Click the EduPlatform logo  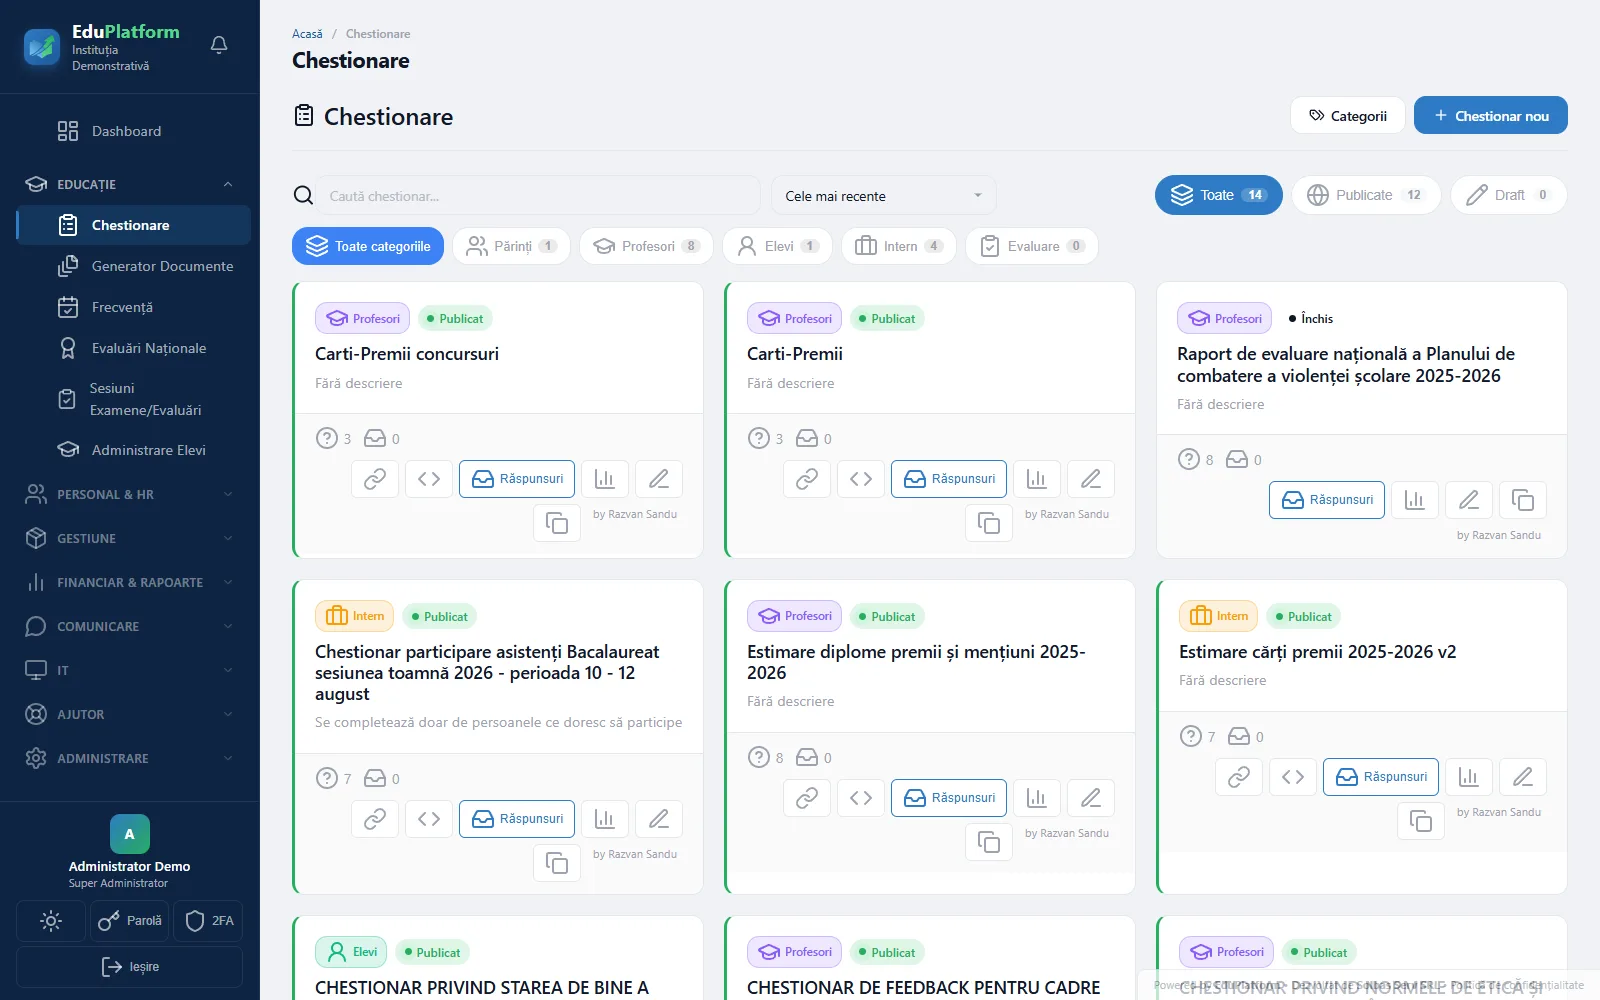42,47
